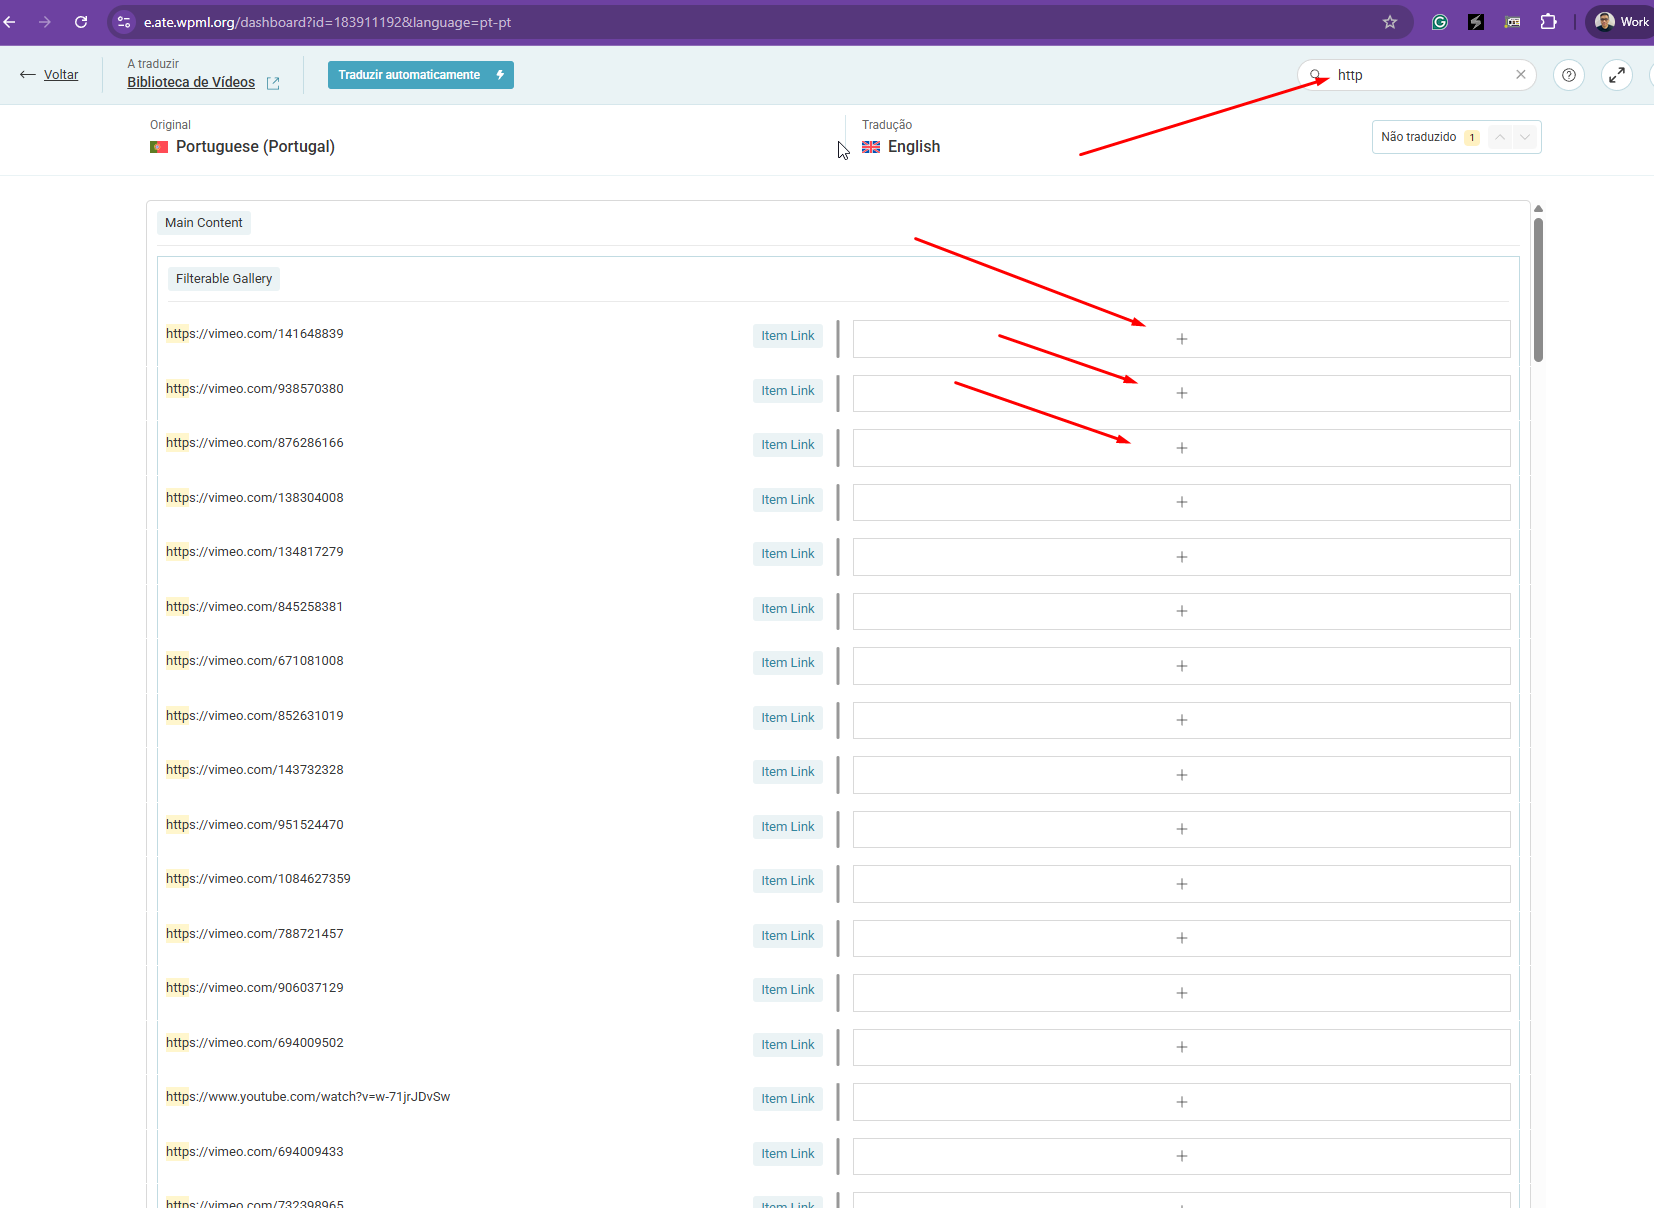Add translation for vimeo.com/141648839
This screenshot has height=1208, width=1654.
[1181, 339]
